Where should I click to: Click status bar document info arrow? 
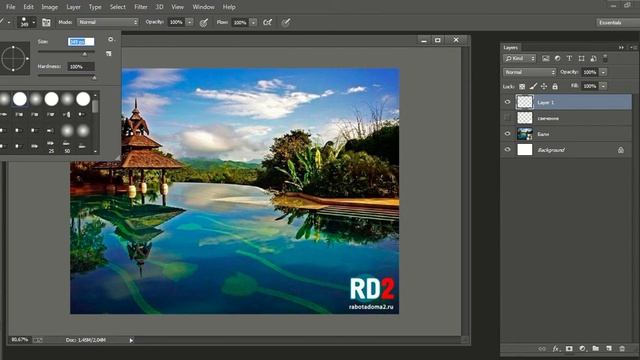(x=131, y=340)
